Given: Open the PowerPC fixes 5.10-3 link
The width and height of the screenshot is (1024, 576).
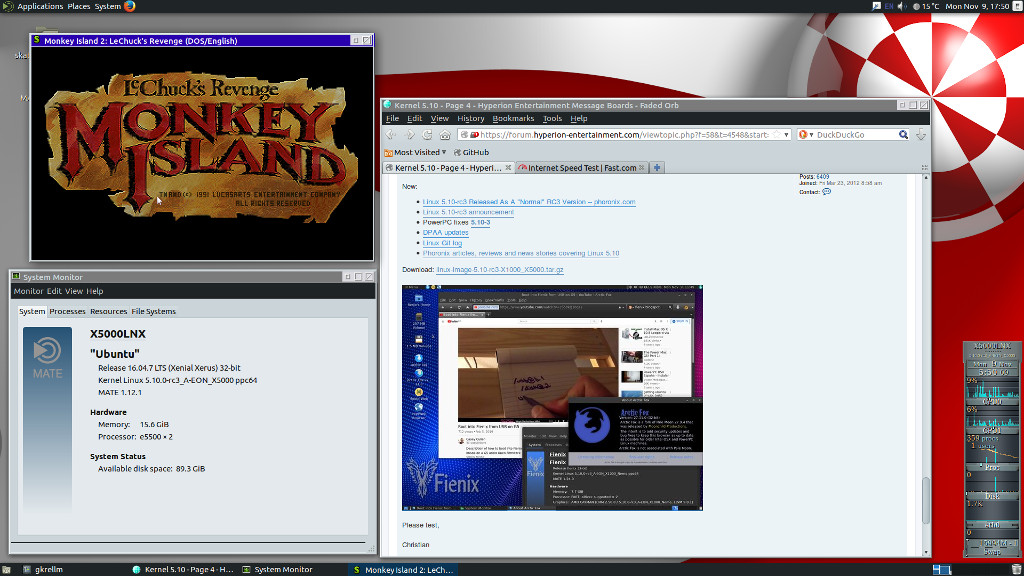Looking at the screenshot, I should 480,222.
